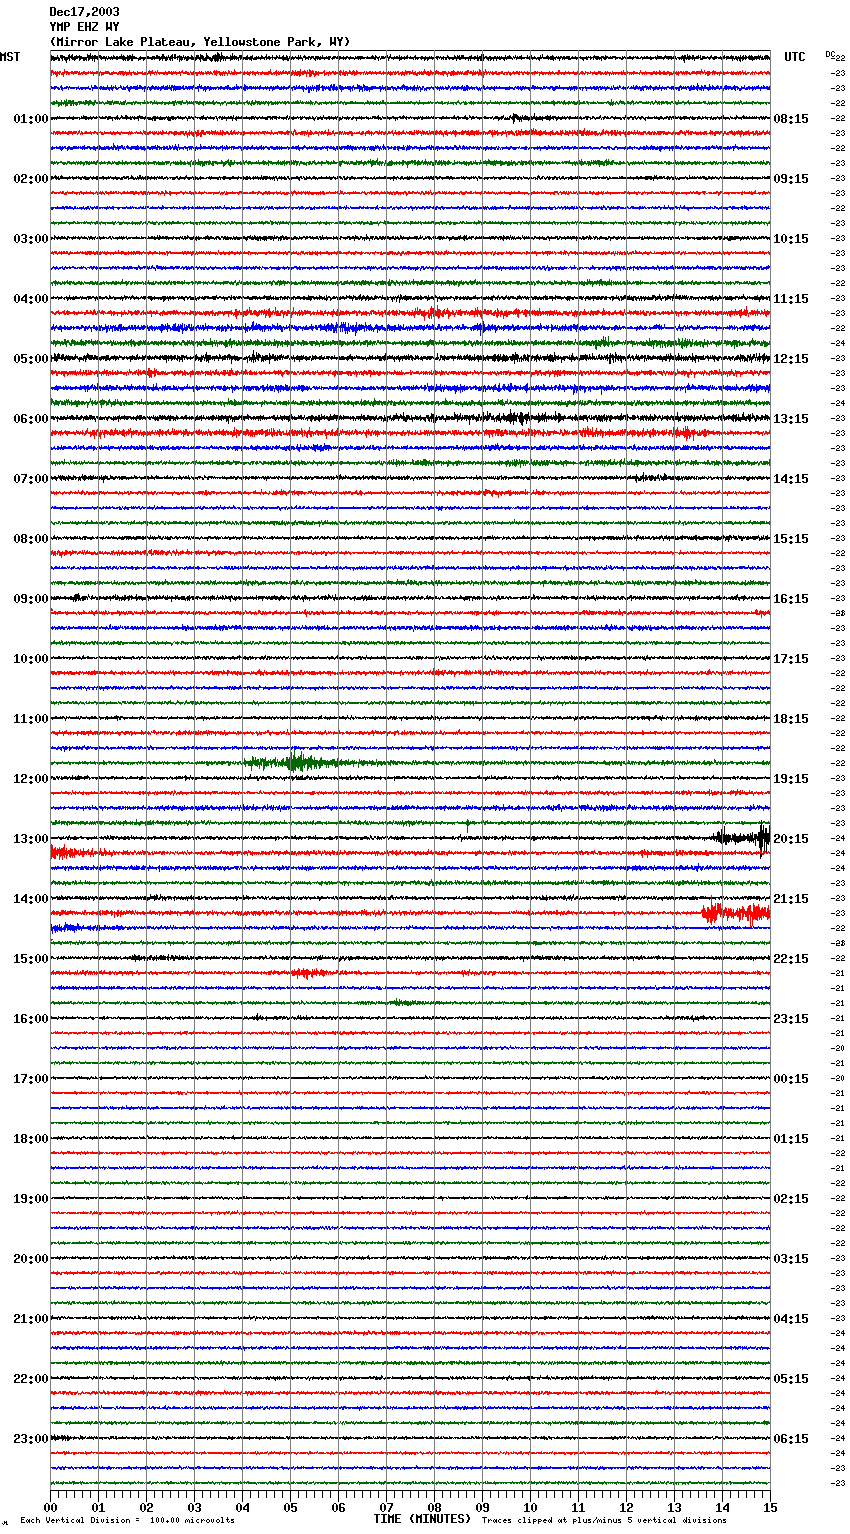The height and width of the screenshot is (1534, 850).
Task: Select the 15:00 MST time label
Action: pos(30,959)
